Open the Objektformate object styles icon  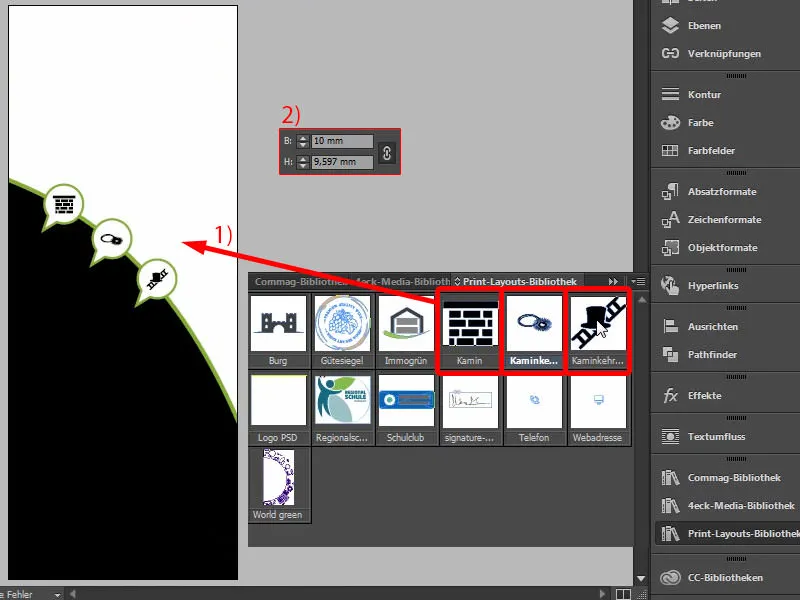(x=670, y=247)
